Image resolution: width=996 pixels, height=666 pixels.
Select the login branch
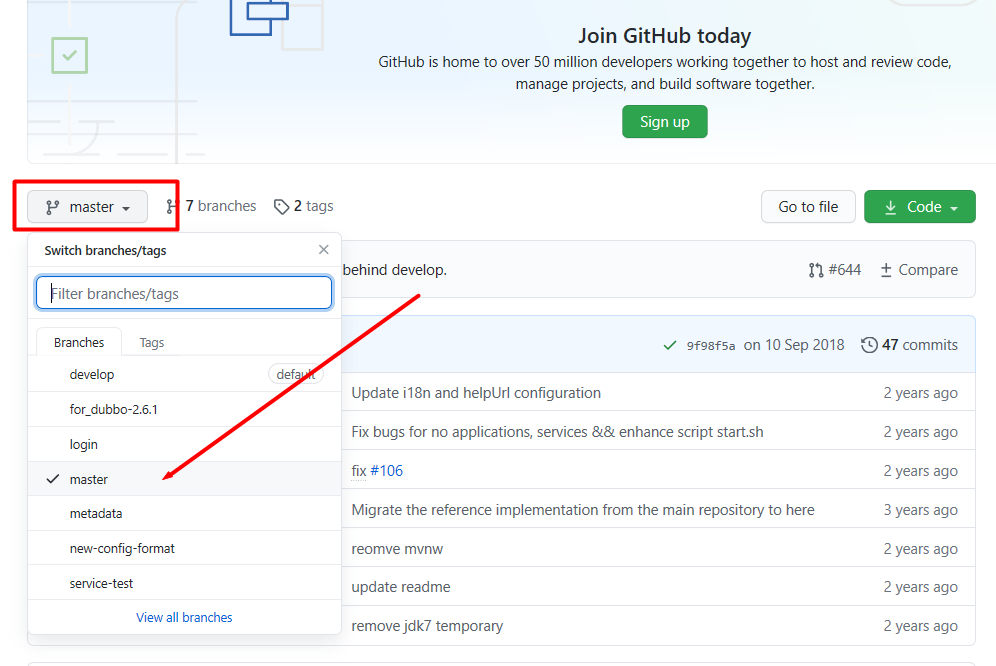pos(184,444)
